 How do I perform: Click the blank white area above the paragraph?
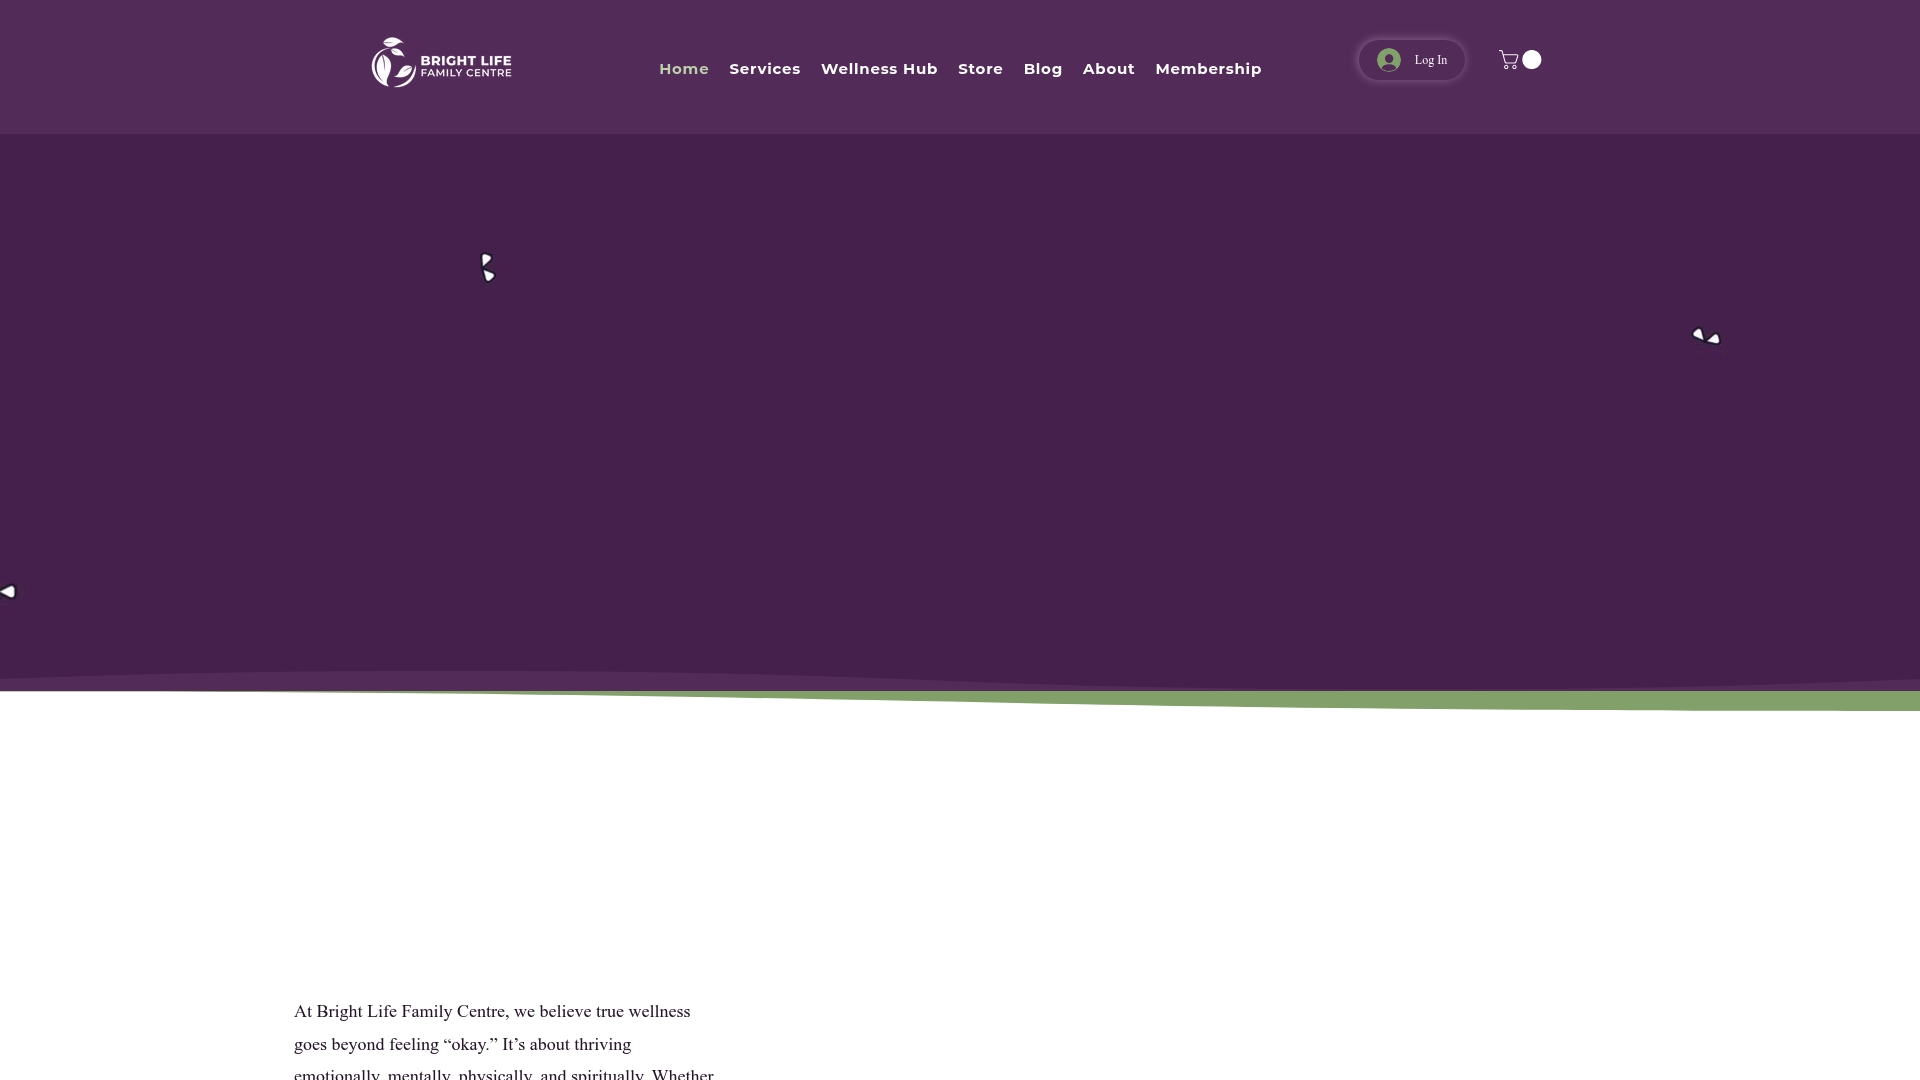pos(960,850)
